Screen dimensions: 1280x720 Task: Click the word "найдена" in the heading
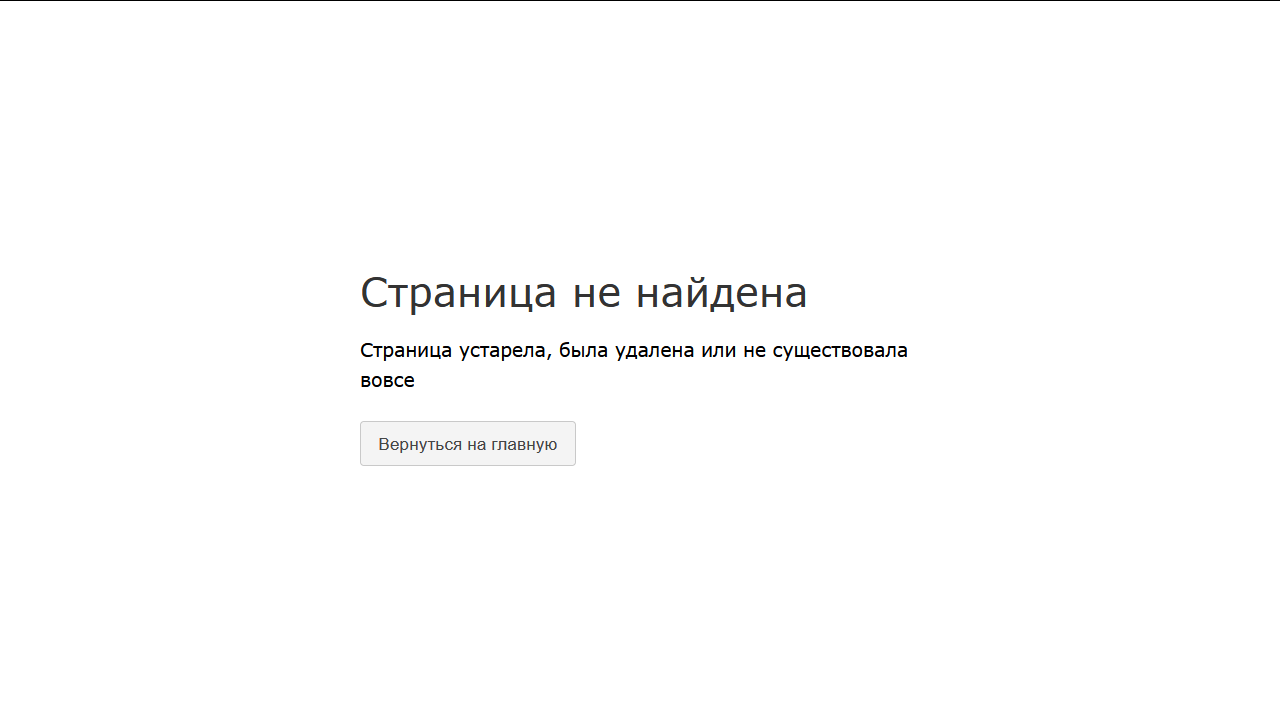point(721,293)
